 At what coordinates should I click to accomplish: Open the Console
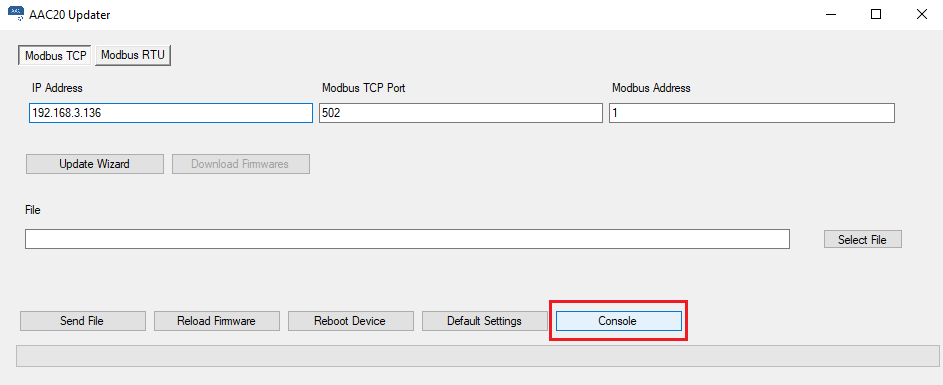(618, 321)
